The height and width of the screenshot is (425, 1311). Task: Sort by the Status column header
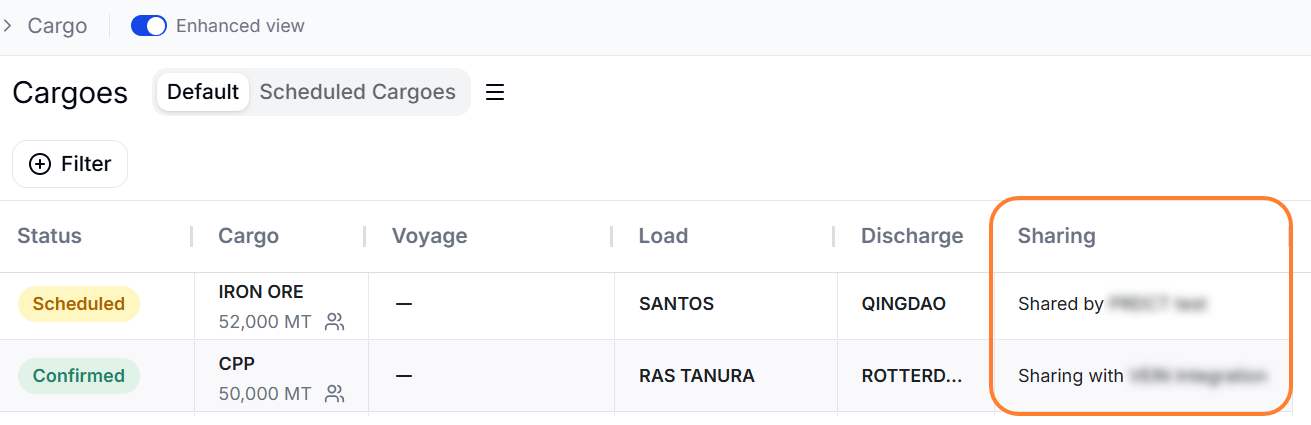click(50, 236)
